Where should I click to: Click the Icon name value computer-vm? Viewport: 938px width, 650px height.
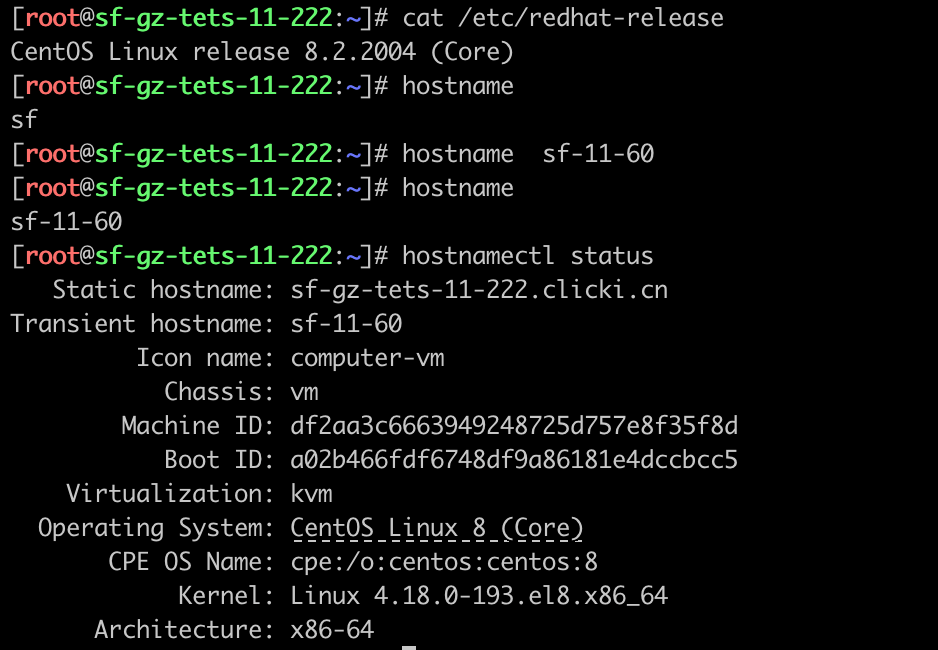click(x=367, y=358)
